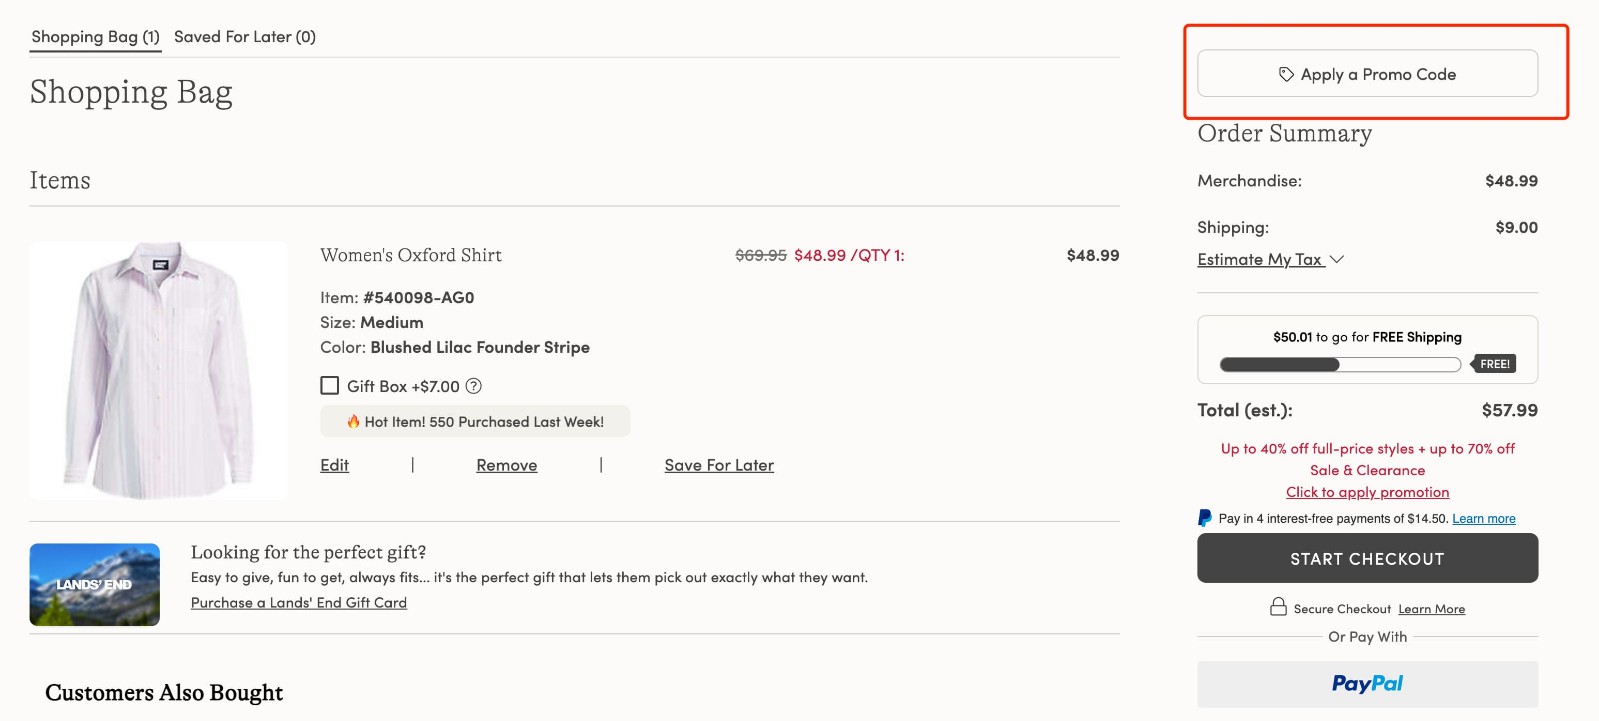Open Click to apply promotion link
This screenshot has width=1599, height=721.
pos(1367,491)
